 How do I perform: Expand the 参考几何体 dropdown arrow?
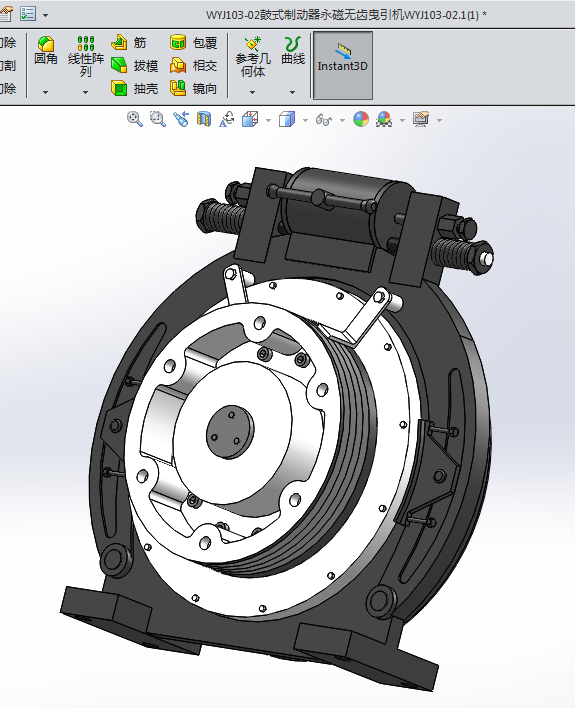(x=252, y=92)
